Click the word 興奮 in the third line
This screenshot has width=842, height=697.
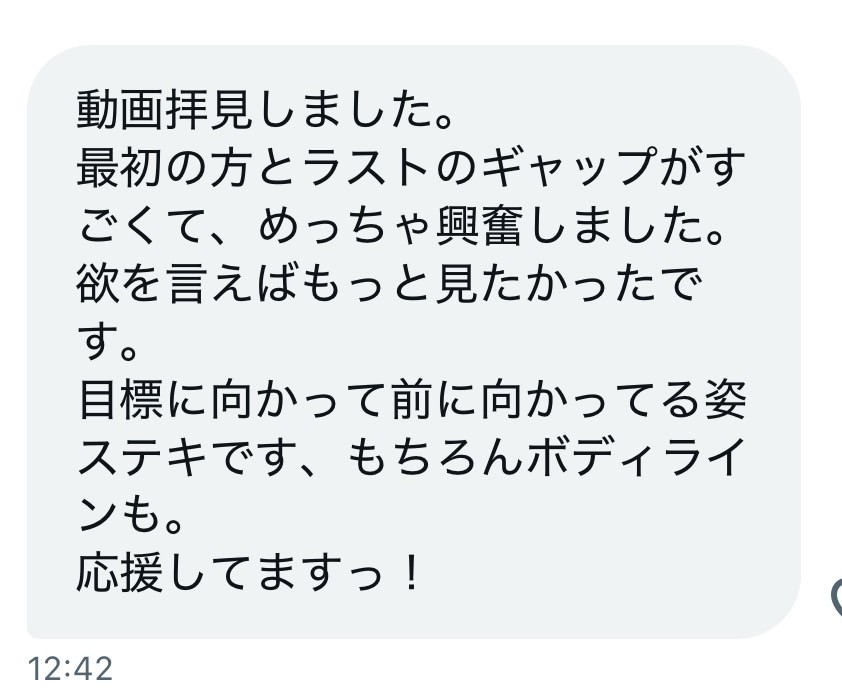tap(479, 226)
